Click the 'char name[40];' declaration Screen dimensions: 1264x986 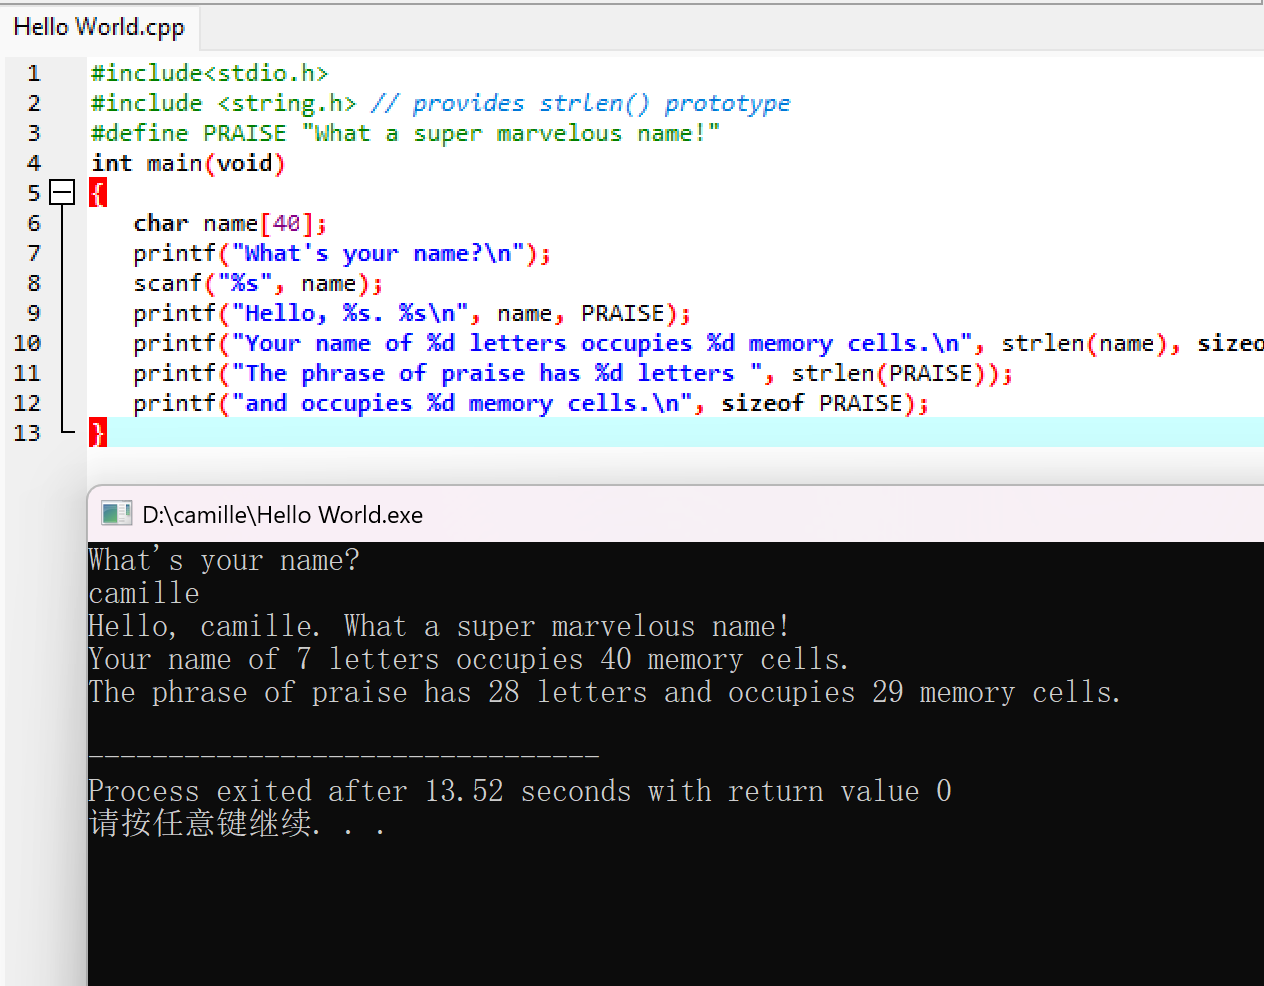point(230,223)
